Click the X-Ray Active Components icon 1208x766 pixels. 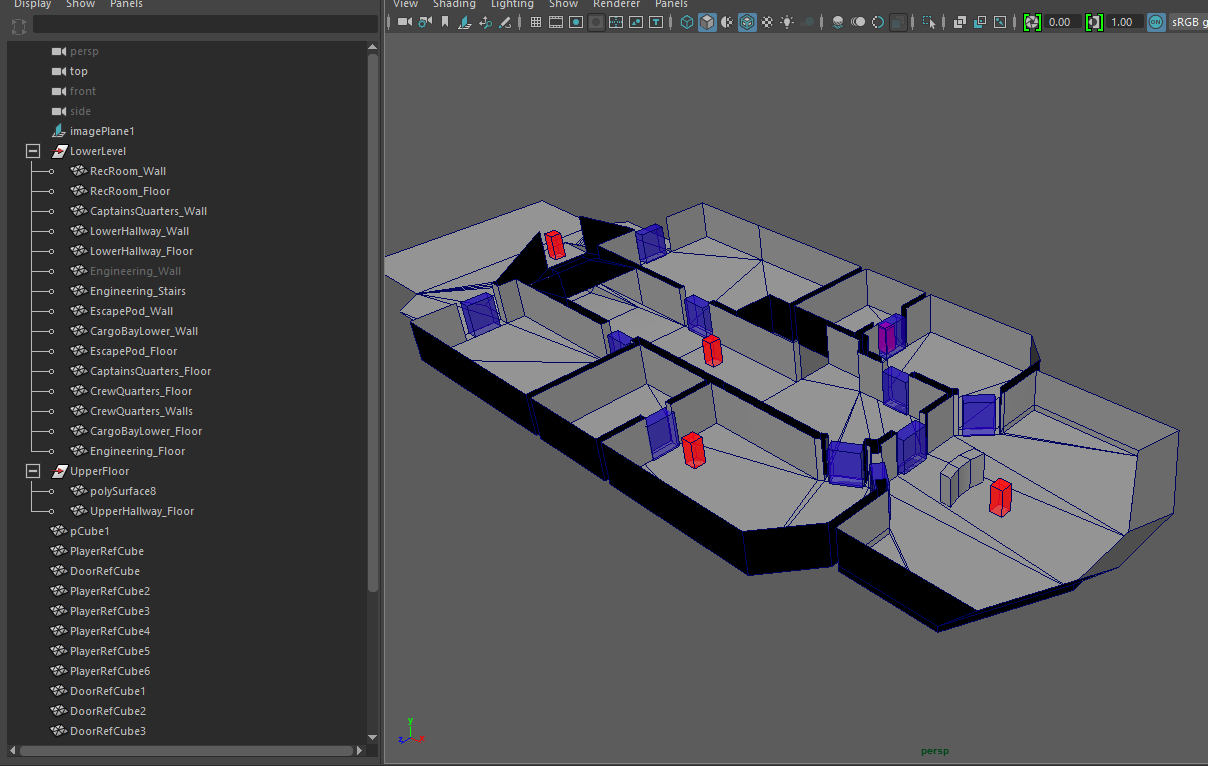(980, 22)
